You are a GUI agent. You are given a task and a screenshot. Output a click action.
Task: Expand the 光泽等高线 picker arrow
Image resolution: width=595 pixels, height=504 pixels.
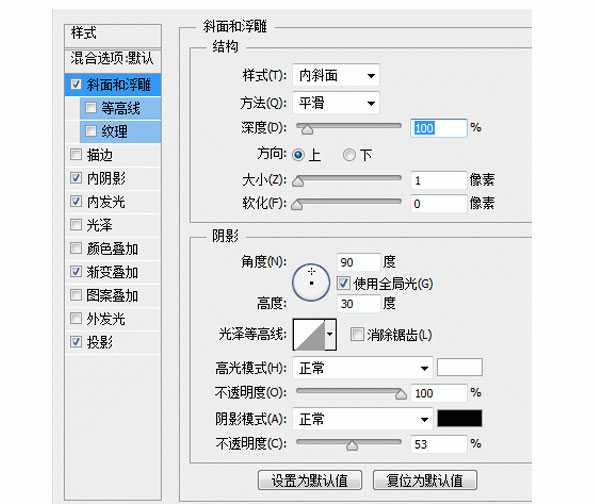point(330,334)
